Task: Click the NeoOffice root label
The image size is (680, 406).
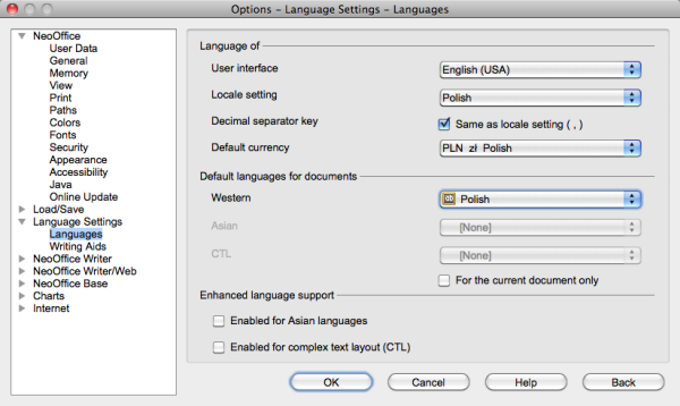Action: coord(57,36)
